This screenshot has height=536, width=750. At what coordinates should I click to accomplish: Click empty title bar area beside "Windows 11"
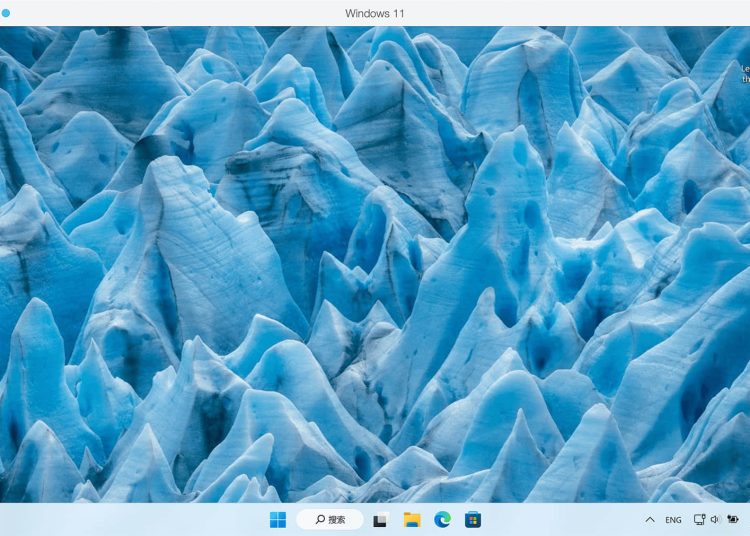point(550,13)
